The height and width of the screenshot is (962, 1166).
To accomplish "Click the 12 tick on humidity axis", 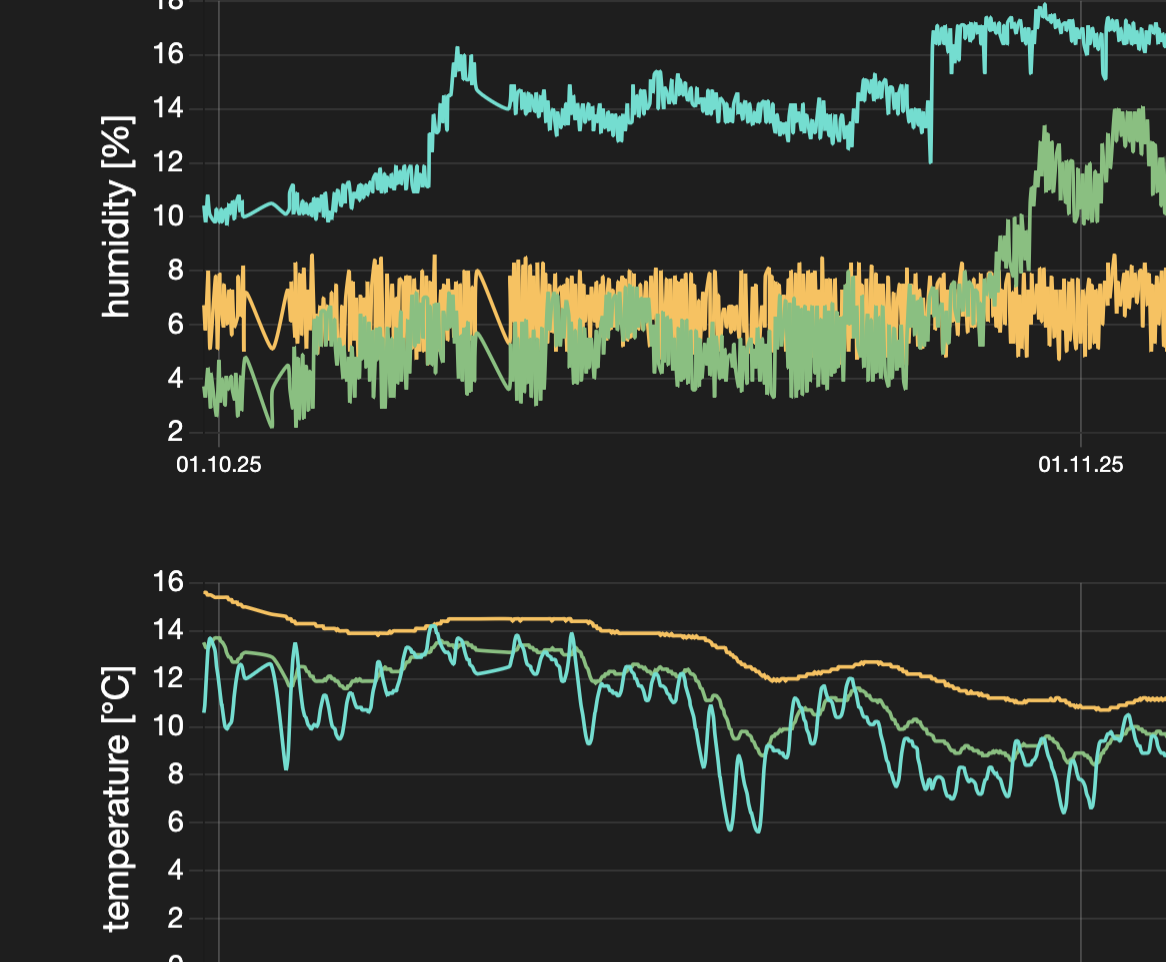I will click(x=168, y=162).
